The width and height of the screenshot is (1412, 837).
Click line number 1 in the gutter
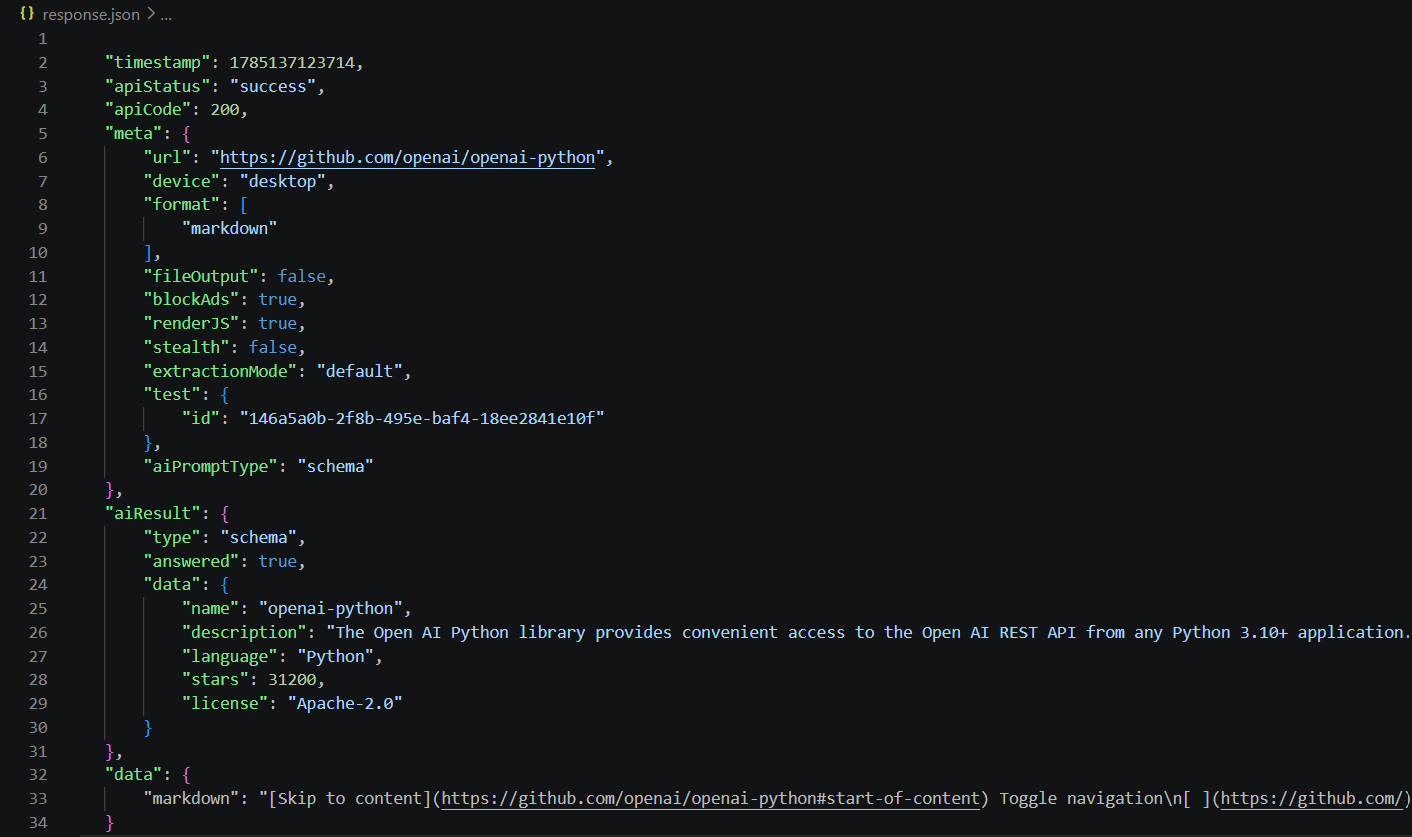42,38
